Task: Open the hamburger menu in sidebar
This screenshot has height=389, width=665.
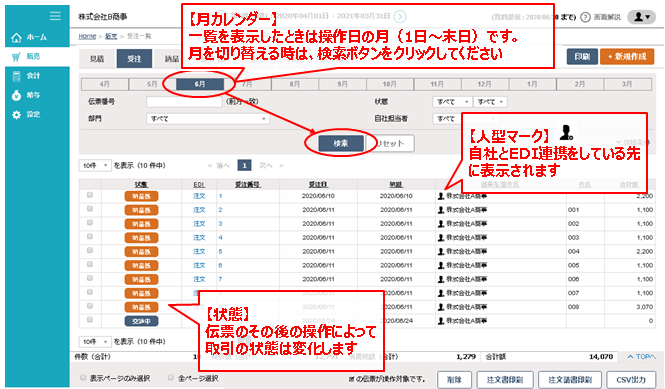Action: tap(55, 16)
